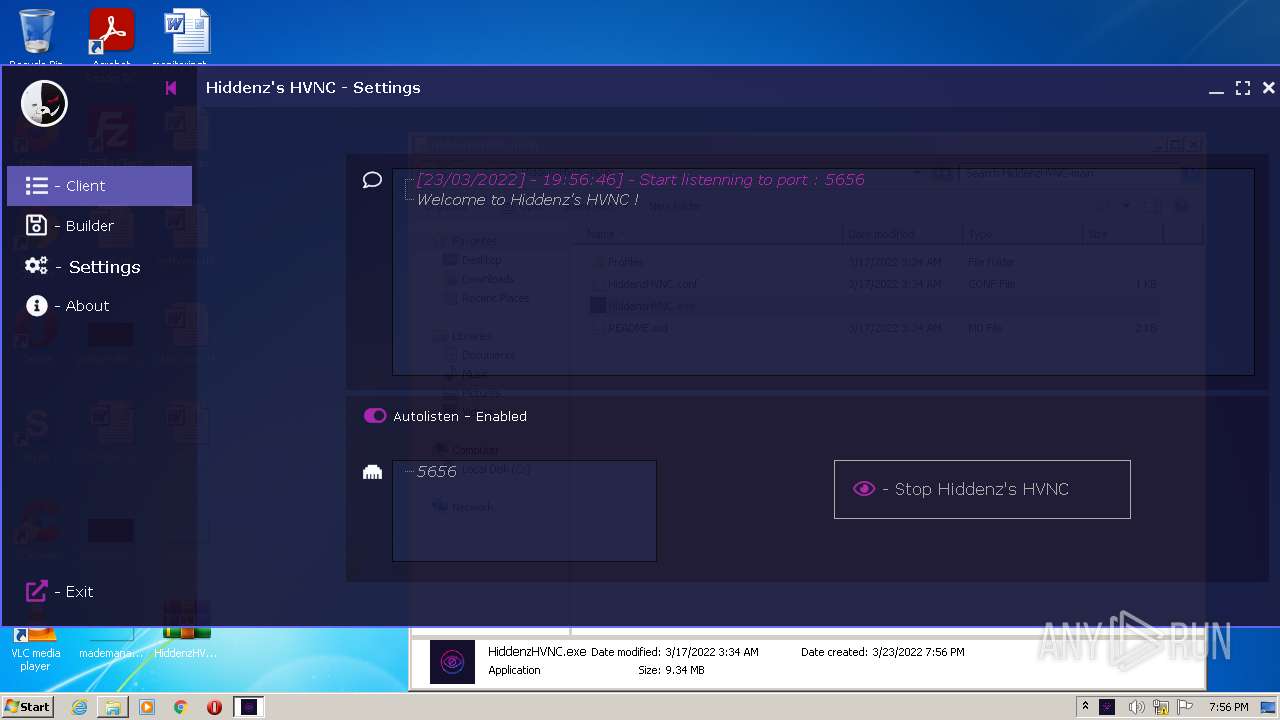This screenshot has width=1280, height=720.
Task: Select the 'Welcome to Hiddenz's HVNC' log line
Action: (x=527, y=200)
